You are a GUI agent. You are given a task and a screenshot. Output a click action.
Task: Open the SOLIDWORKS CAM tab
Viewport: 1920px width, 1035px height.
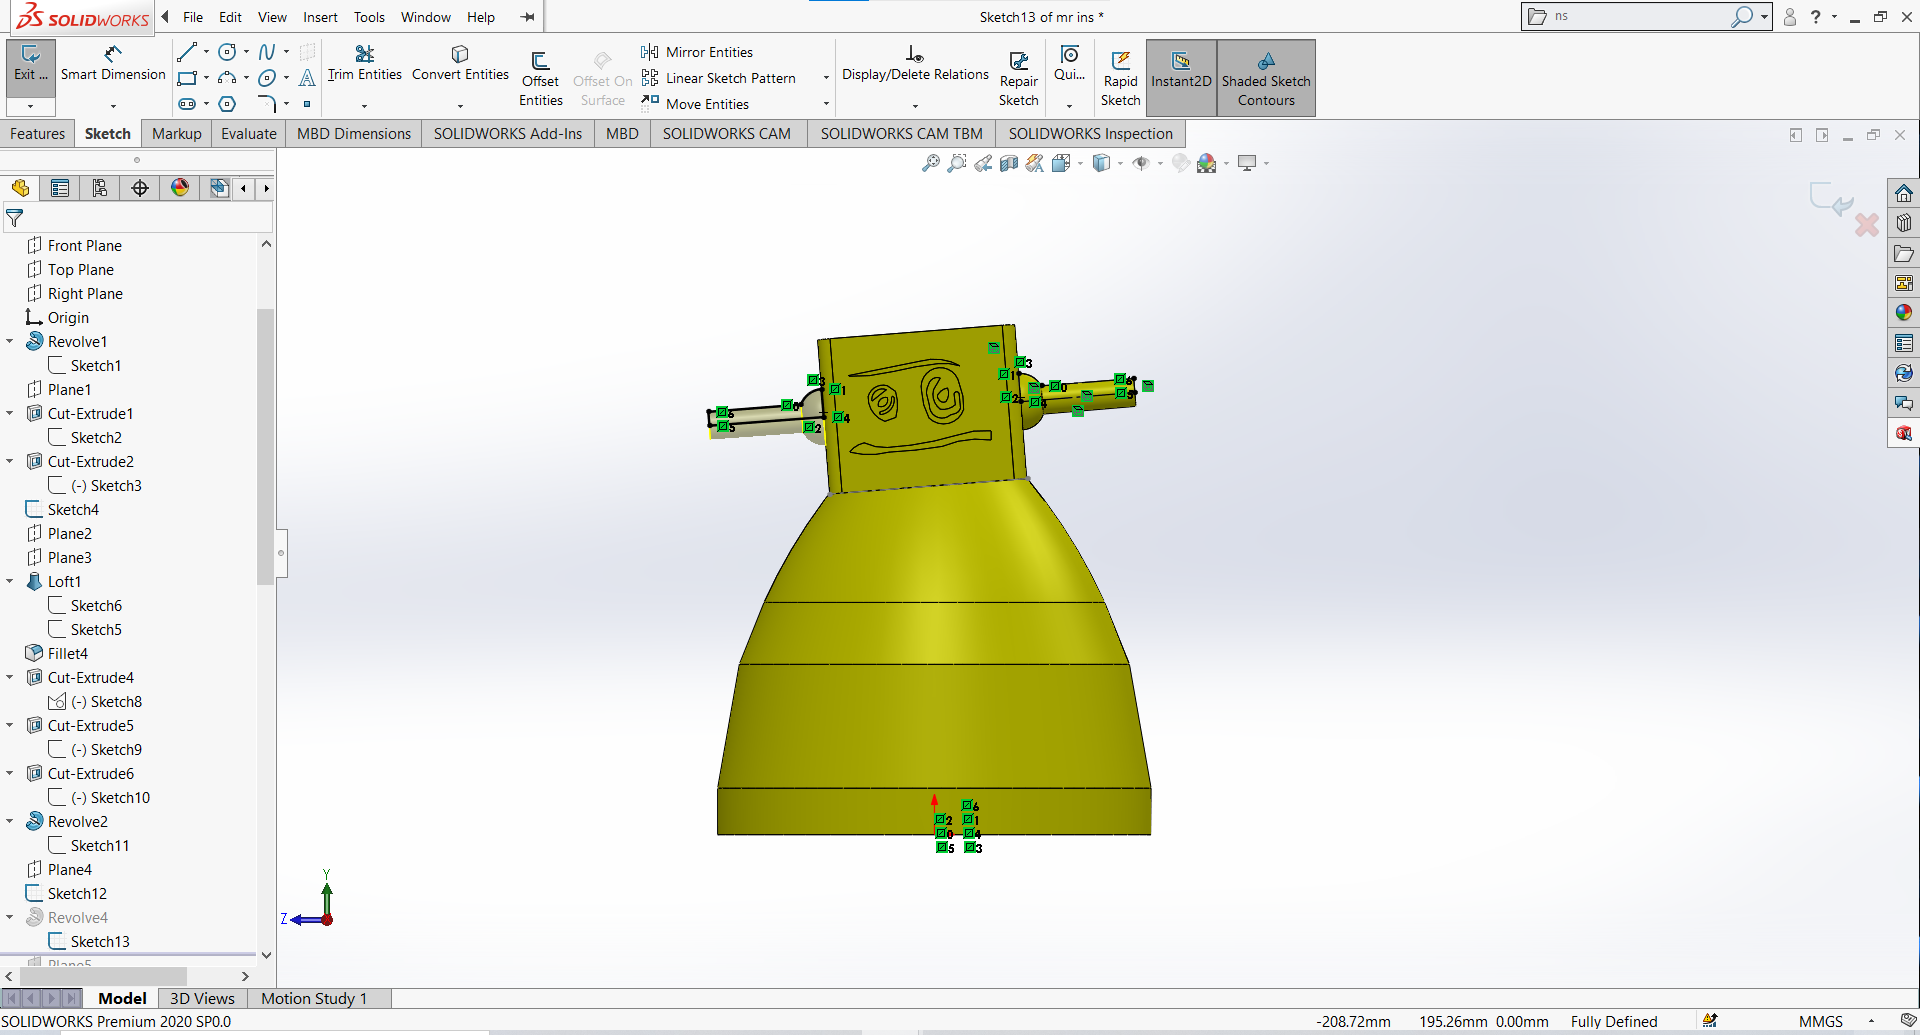point(727,134)
